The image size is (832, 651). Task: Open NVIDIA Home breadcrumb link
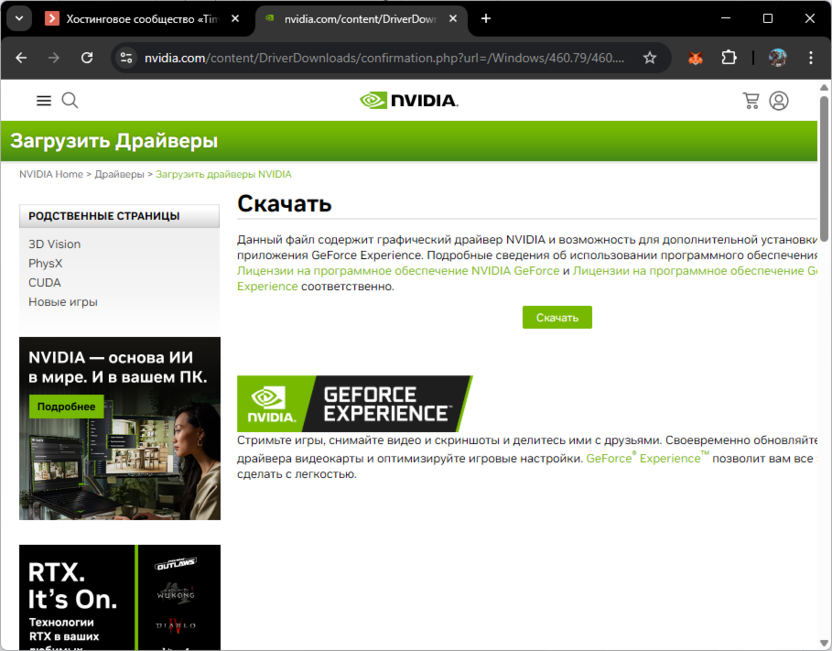(51, 174)
